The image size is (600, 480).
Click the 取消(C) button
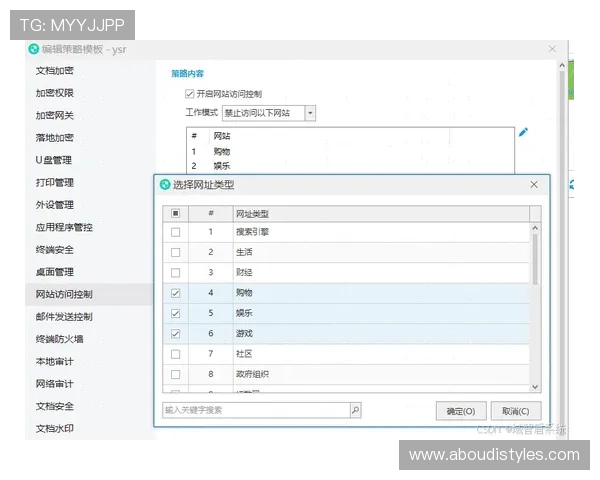(x=516, y=411)
